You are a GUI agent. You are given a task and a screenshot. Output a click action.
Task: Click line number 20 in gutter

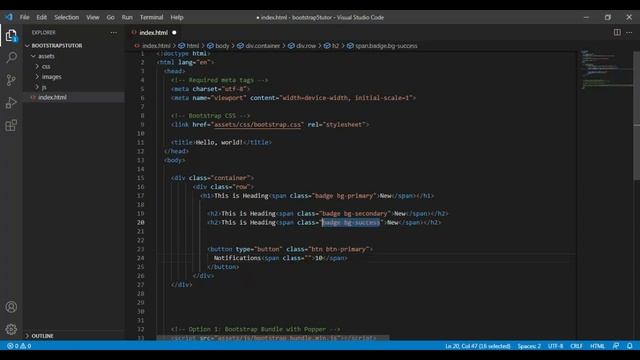[140, 222]
